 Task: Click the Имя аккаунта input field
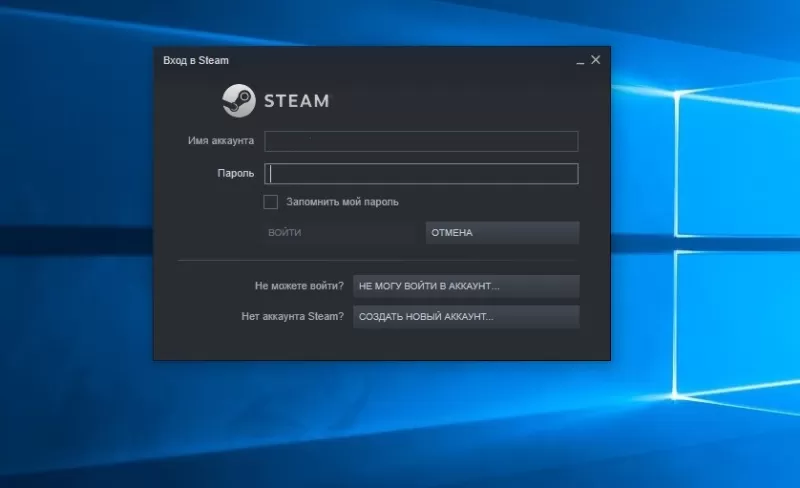[421, 141]
